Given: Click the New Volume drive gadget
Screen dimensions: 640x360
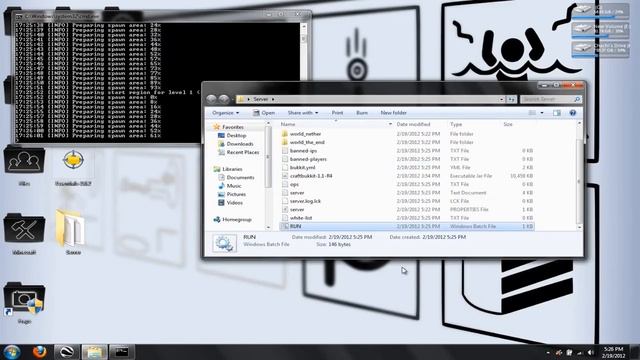Looking at the screenshot, I should (x=600, y=30).
